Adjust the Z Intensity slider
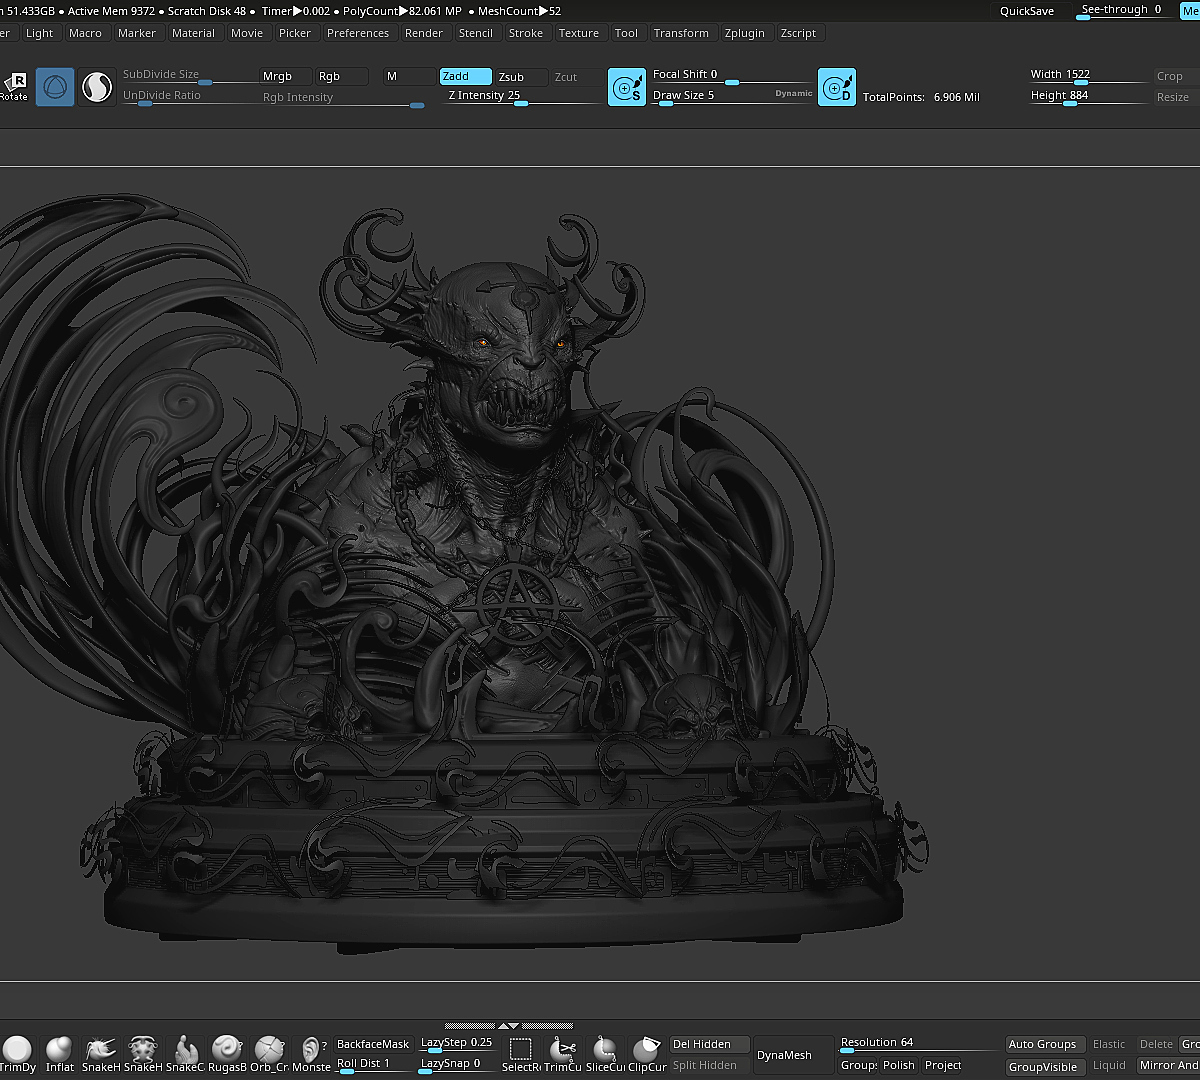The image size is (1200, 1080). 522,97
